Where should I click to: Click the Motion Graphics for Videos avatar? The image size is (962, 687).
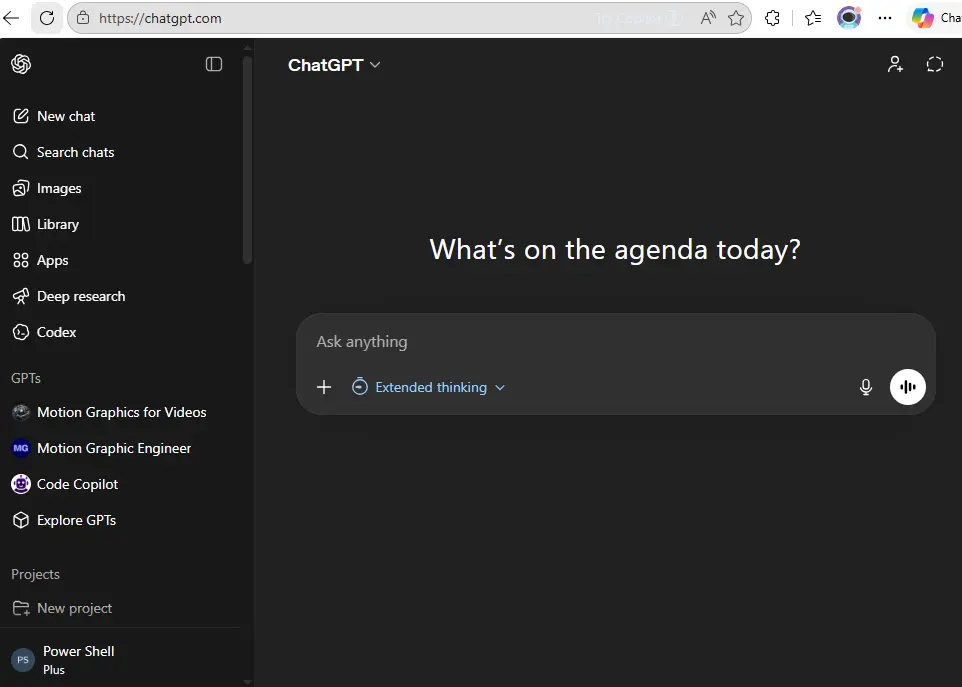point(21,412)
